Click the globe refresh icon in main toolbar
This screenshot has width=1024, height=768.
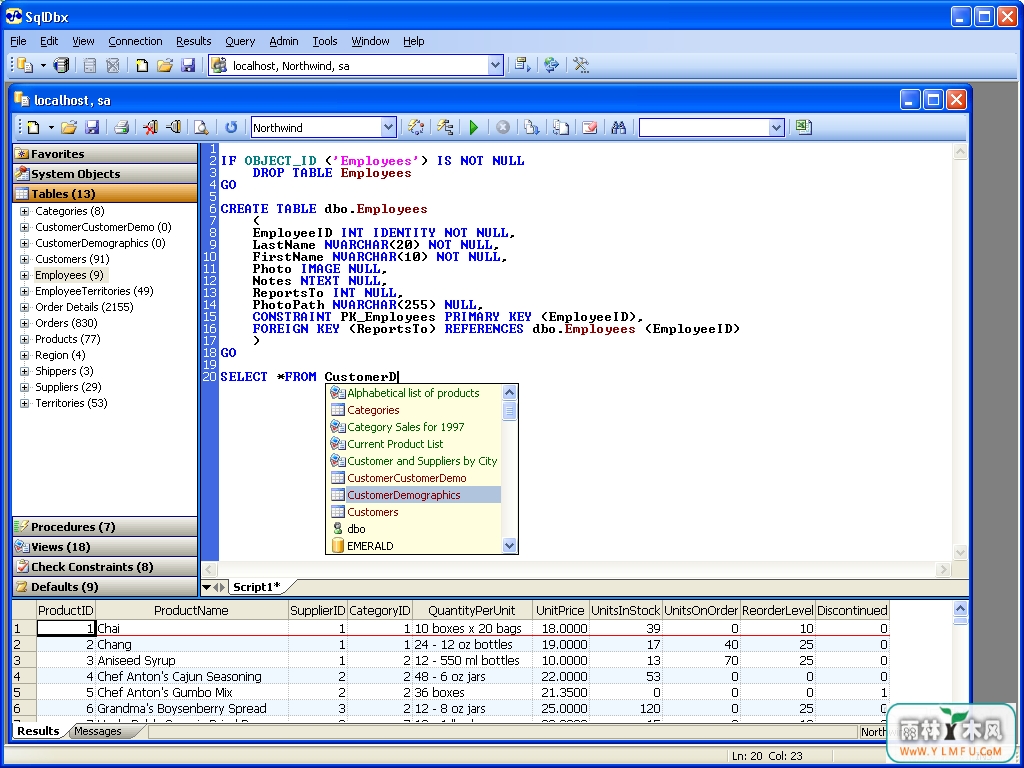coord(551,65)
